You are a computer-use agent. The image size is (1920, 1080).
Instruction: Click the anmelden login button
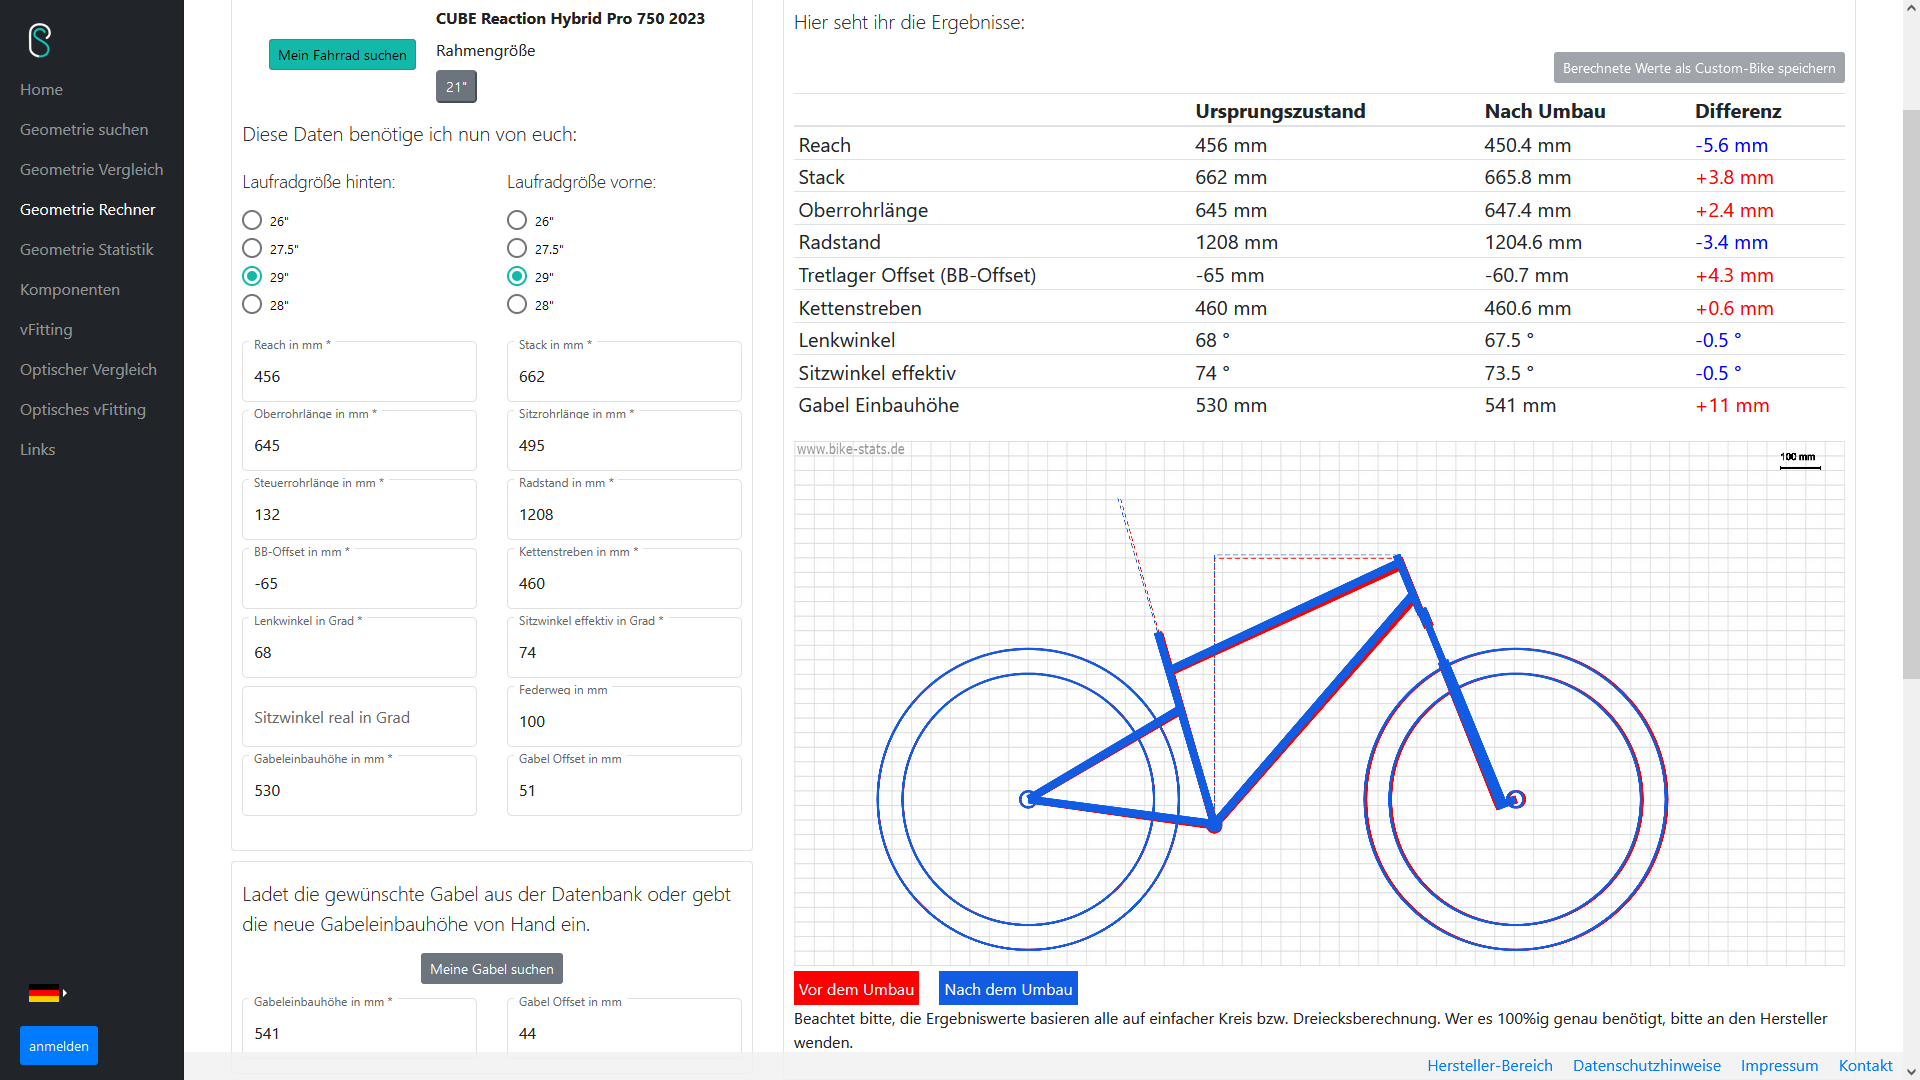pyautogui.click(x=59, y=1046)
